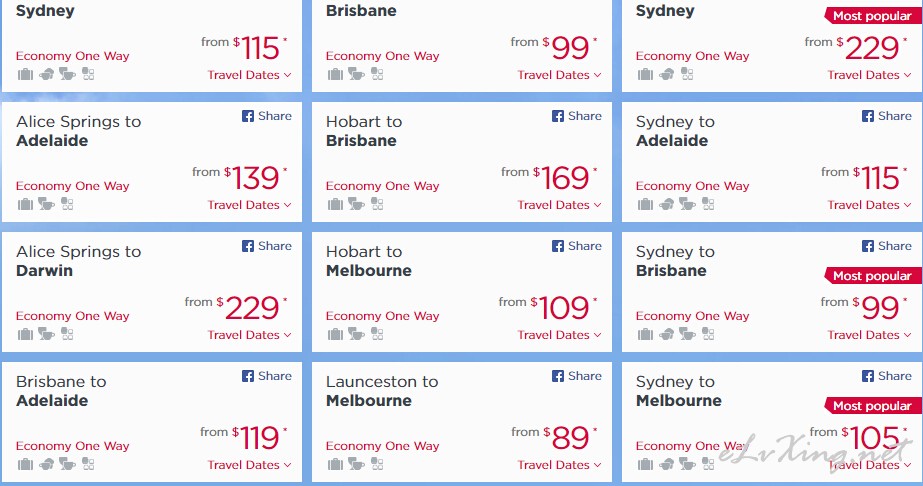Expand Travel Dates for Hobart to Melbourne
Image resolution: width=923 pixels, height=486 pixels.
tap(559, 335)
